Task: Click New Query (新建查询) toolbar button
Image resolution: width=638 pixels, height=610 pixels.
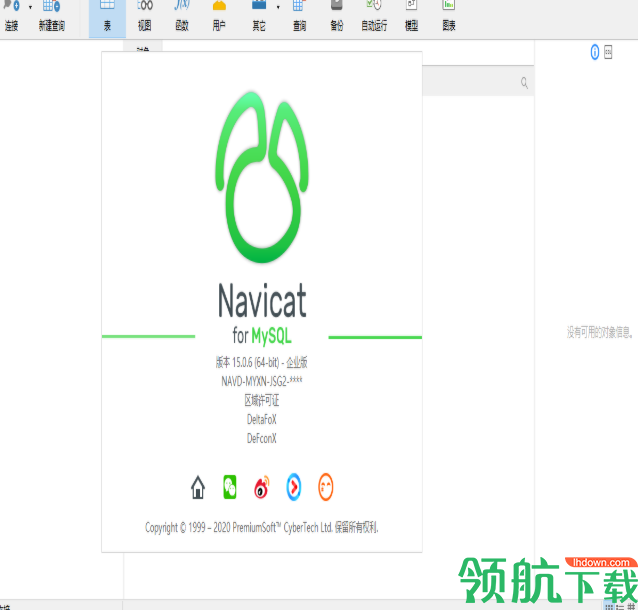Action: [52, 16]
